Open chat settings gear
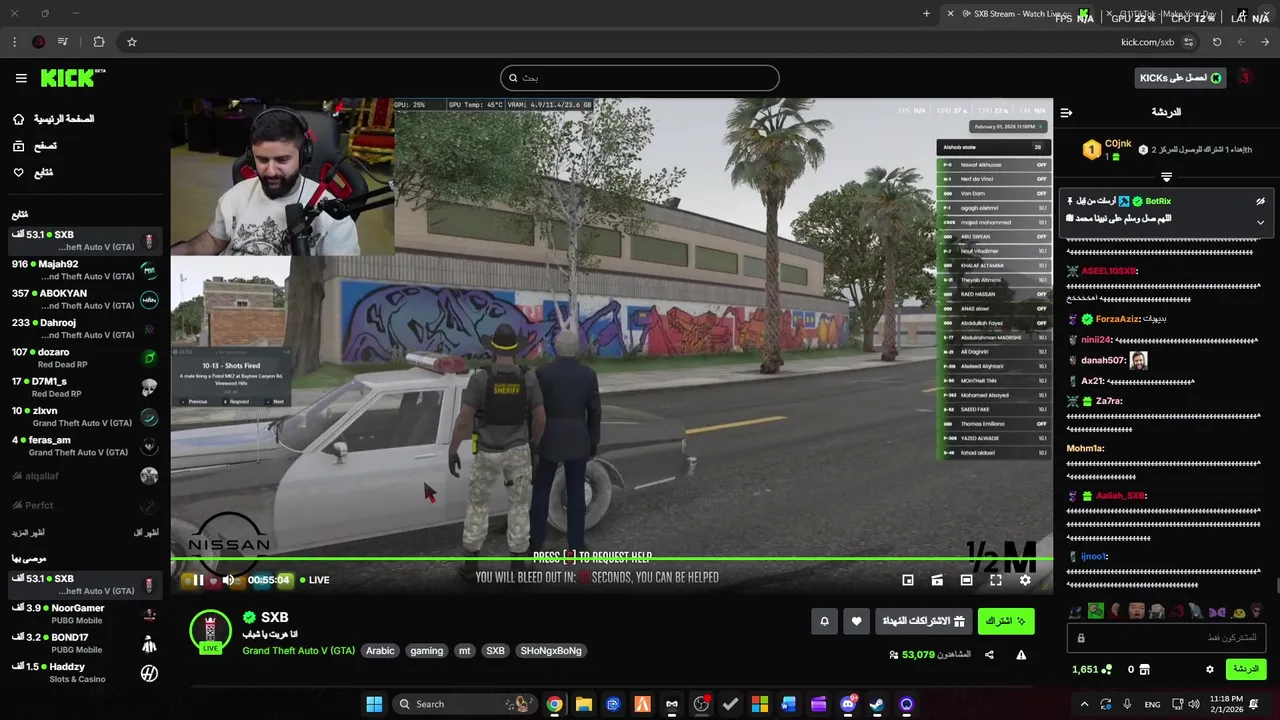 (1210, 669)
